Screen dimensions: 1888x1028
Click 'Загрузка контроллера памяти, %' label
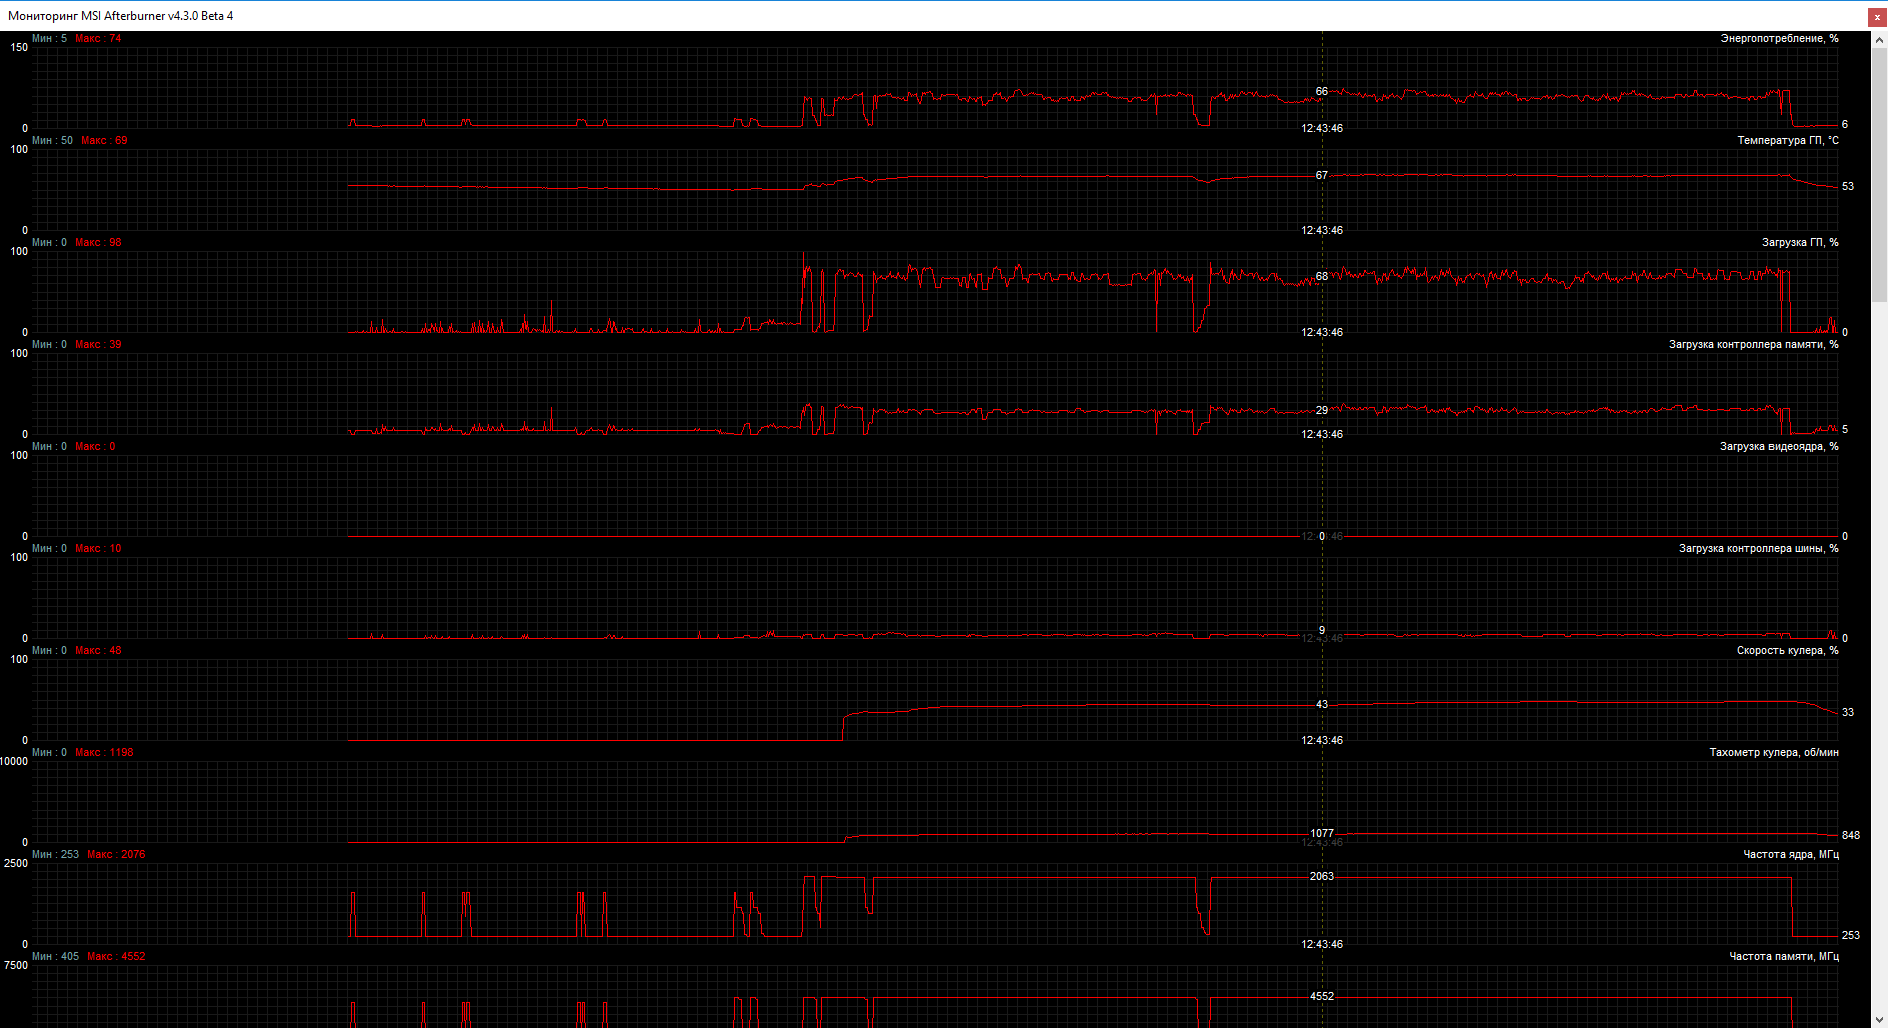(x=1753, y=344)
